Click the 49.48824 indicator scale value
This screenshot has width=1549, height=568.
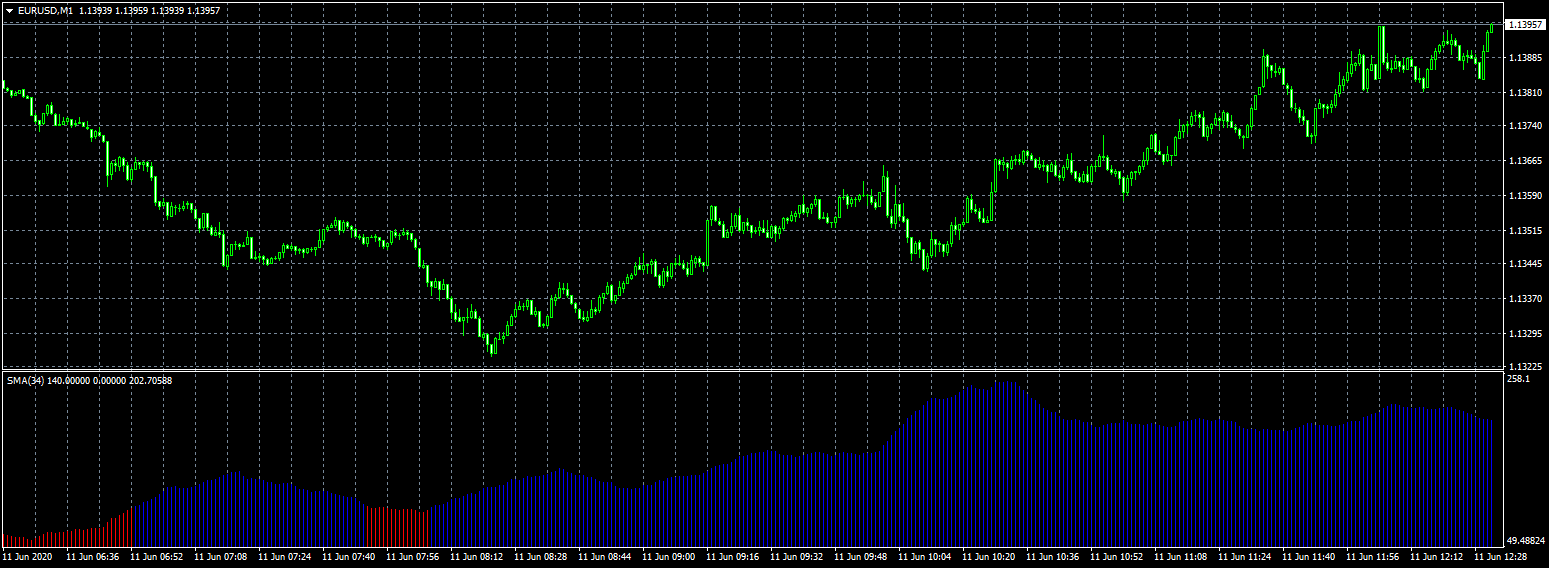1527,541
